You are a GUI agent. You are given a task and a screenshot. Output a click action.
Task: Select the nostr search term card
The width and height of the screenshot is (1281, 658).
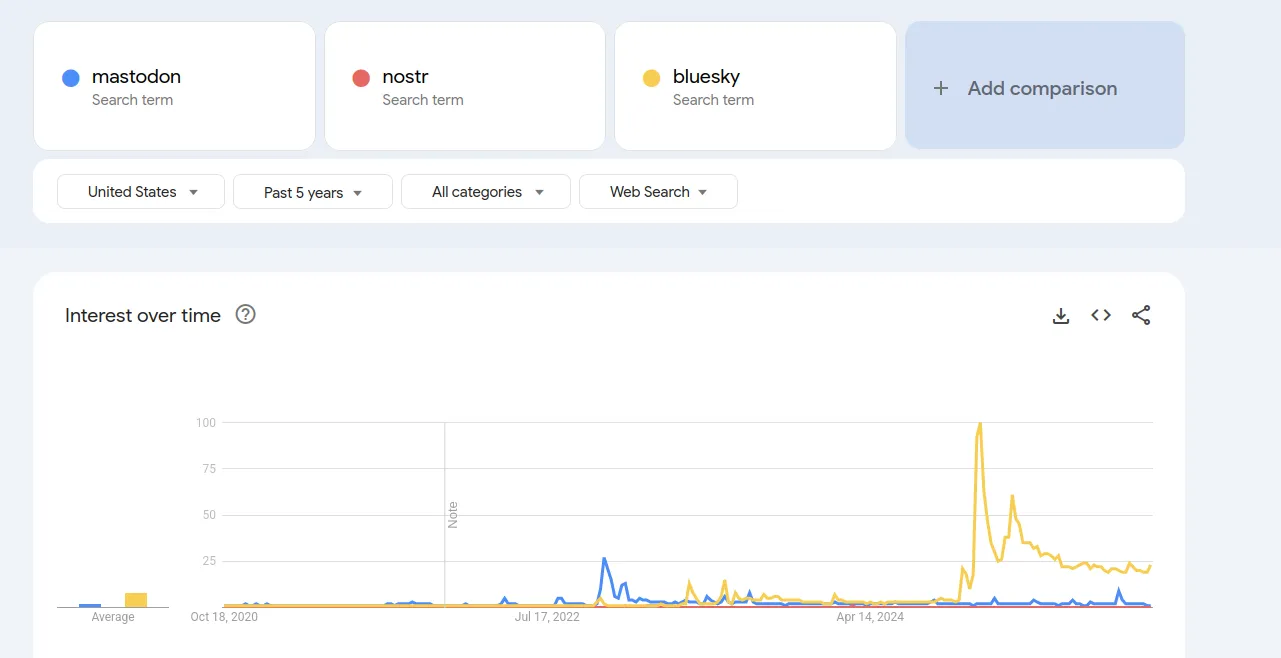tap(464, 86)
